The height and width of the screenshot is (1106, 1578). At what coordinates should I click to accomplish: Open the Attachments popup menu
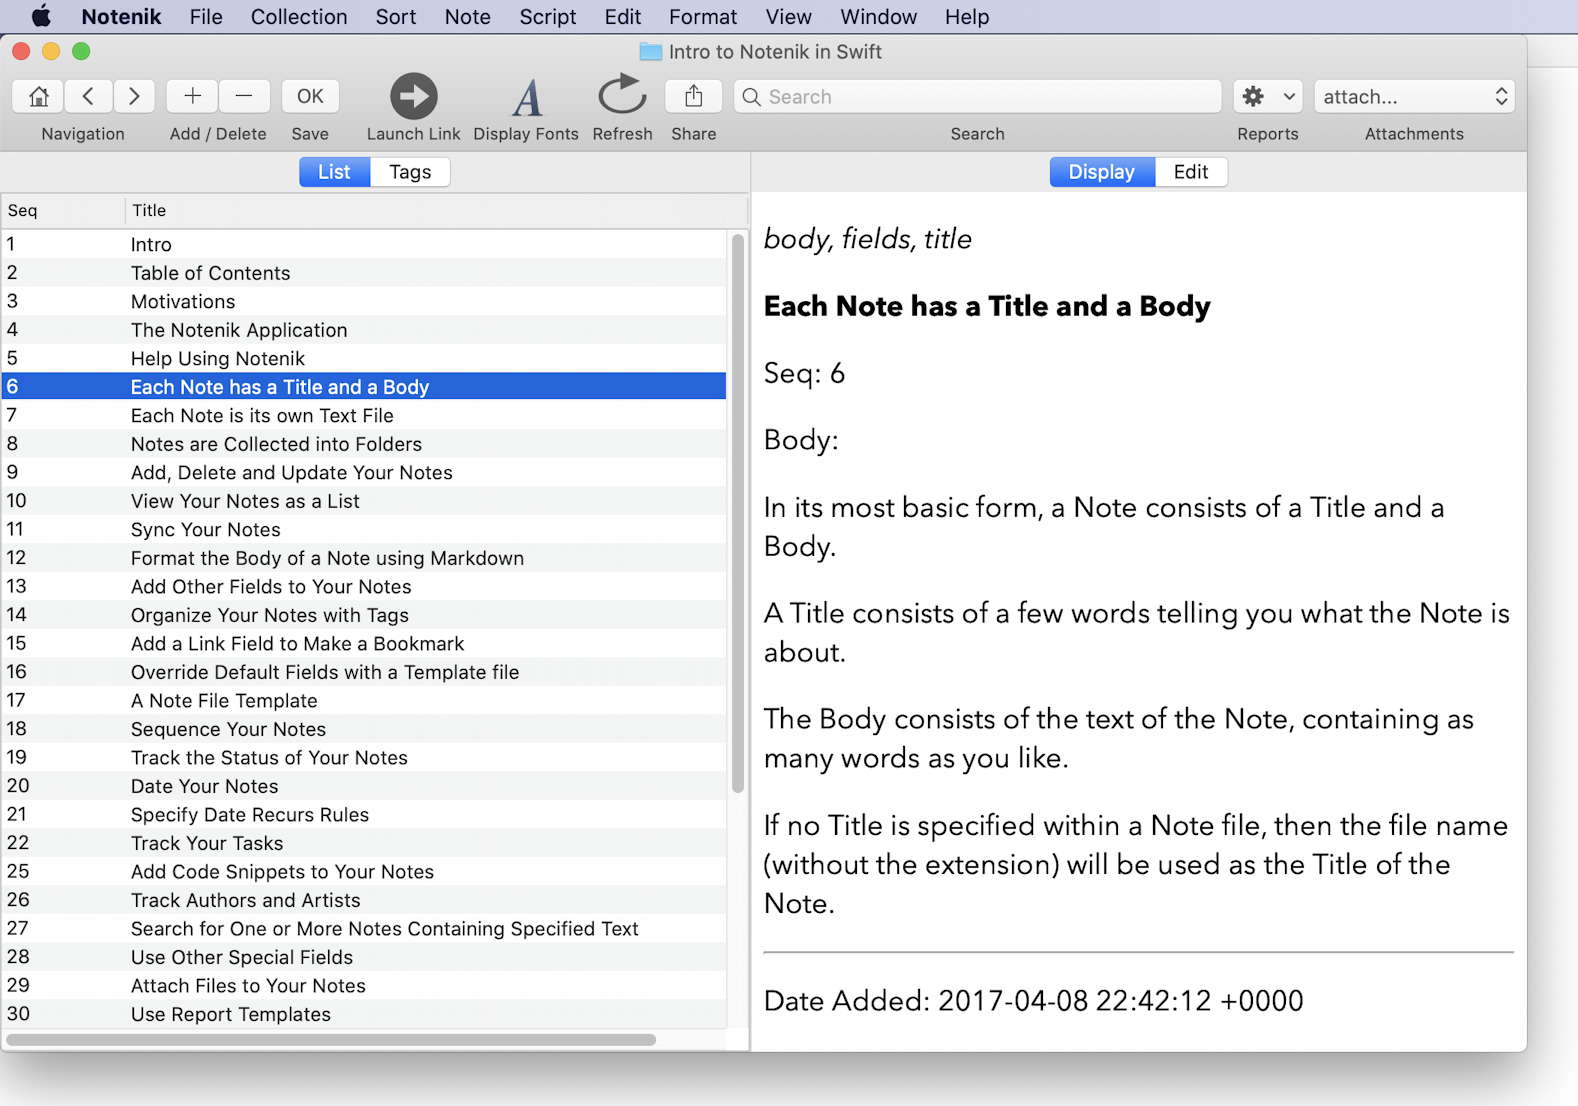(x=1414, y=96)
